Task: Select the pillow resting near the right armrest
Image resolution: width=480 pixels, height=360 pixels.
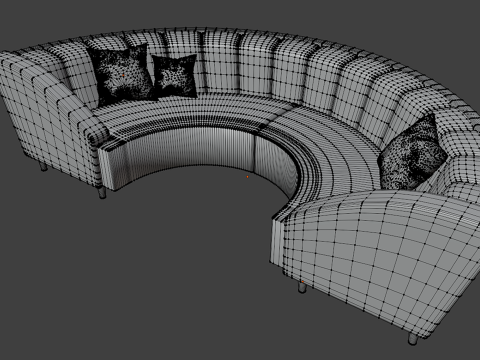Action: (x=412, y=153)
